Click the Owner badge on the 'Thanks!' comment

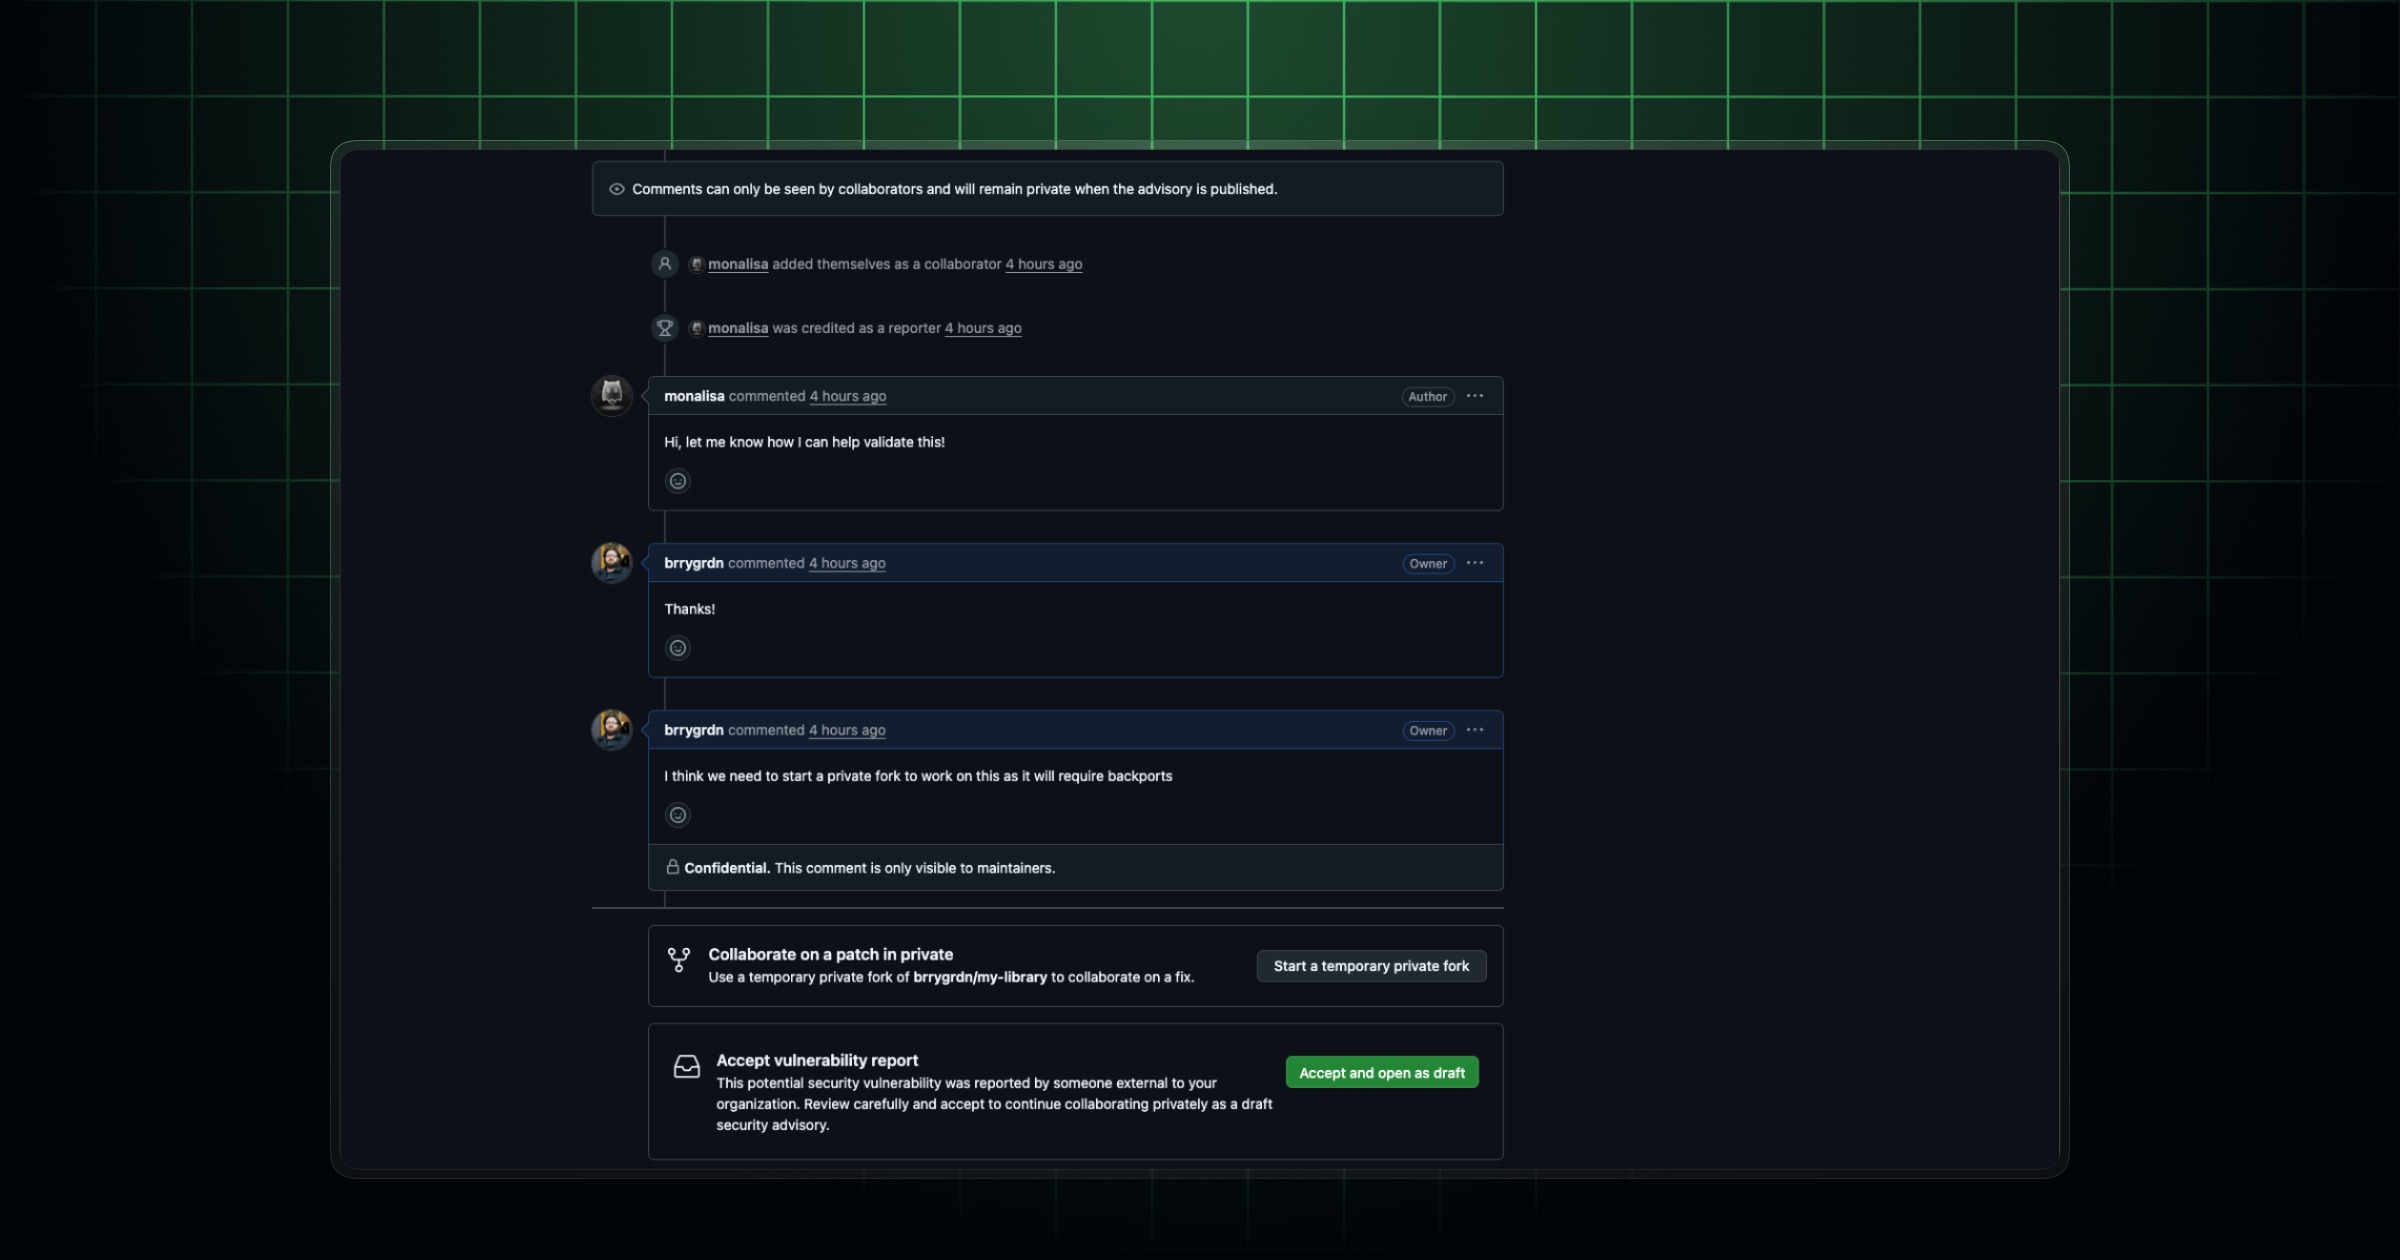1428,564
